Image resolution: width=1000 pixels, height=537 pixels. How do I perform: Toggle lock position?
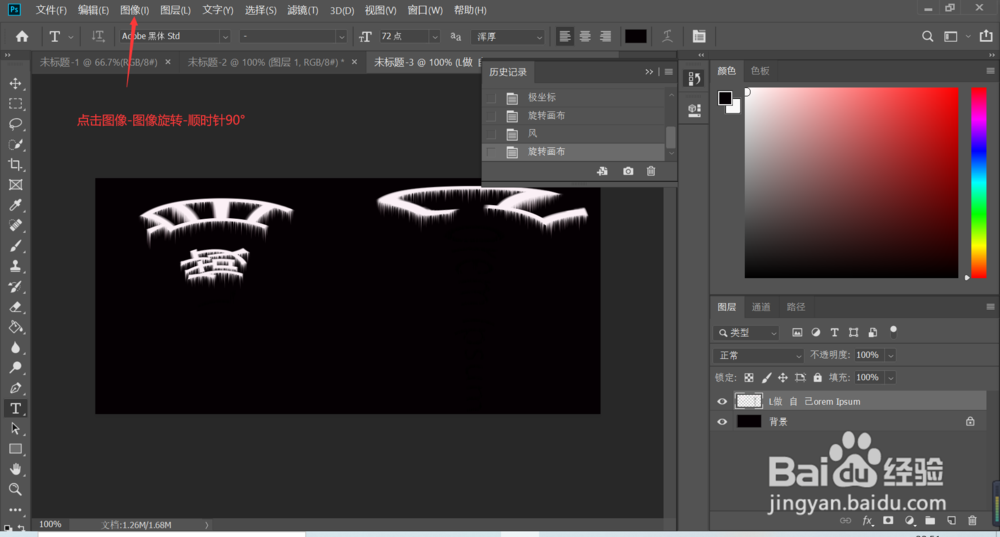coord(783,378)
